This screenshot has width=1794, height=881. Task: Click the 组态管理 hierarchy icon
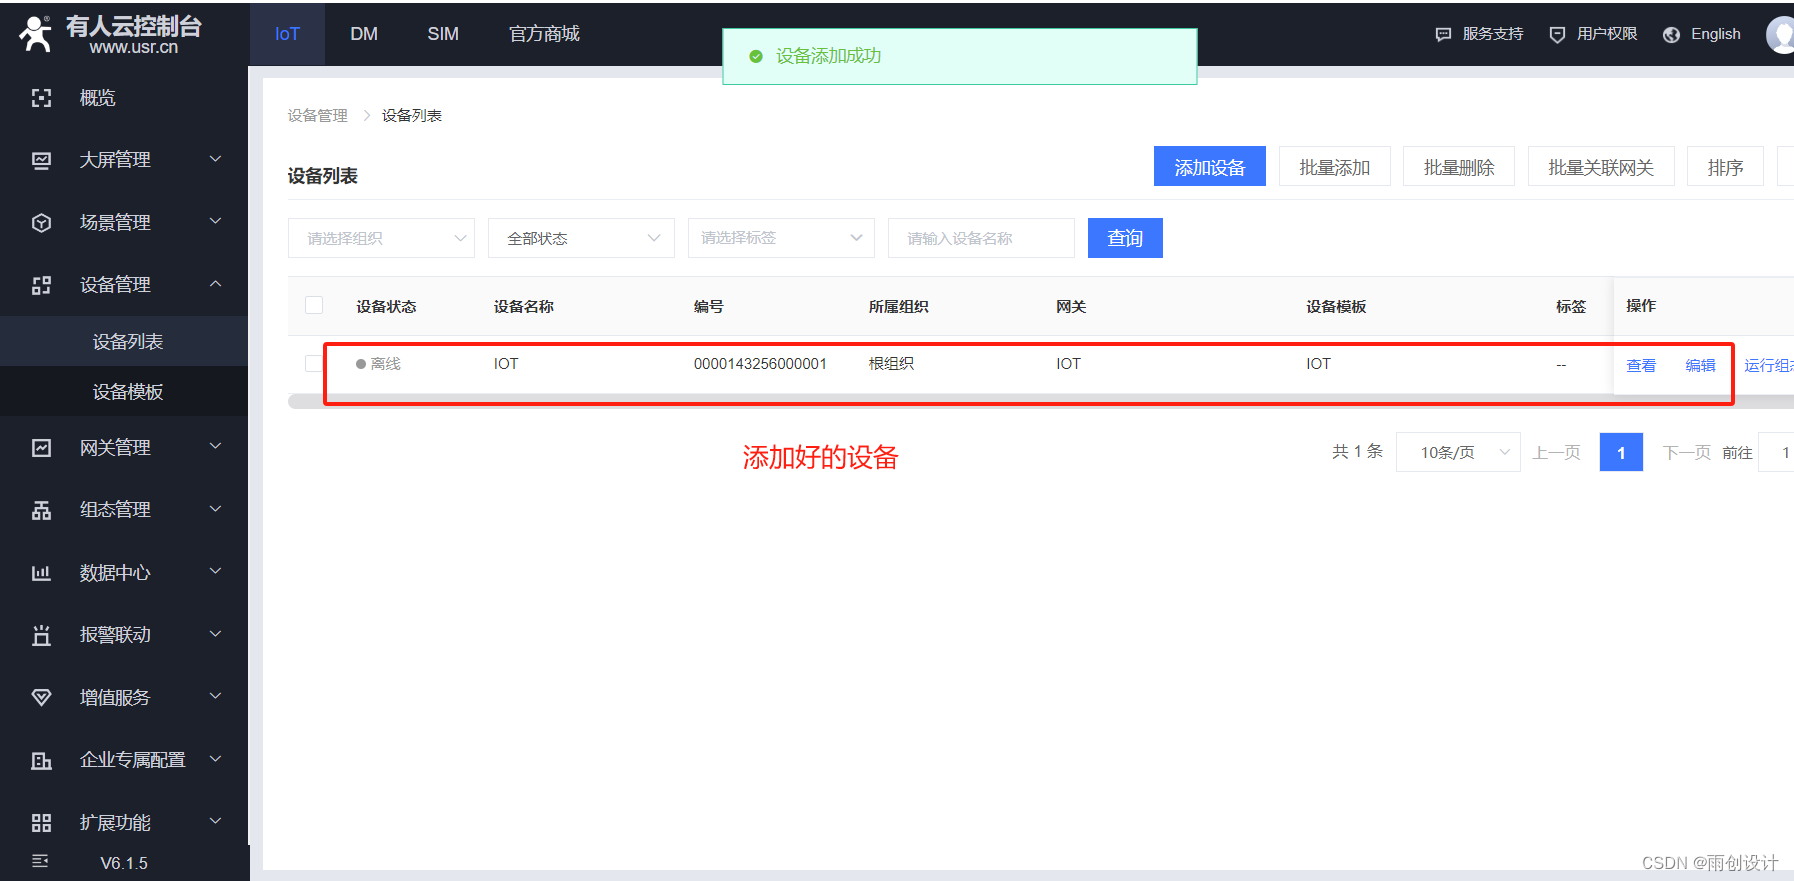pyautogui.click(x=41, y=510)
